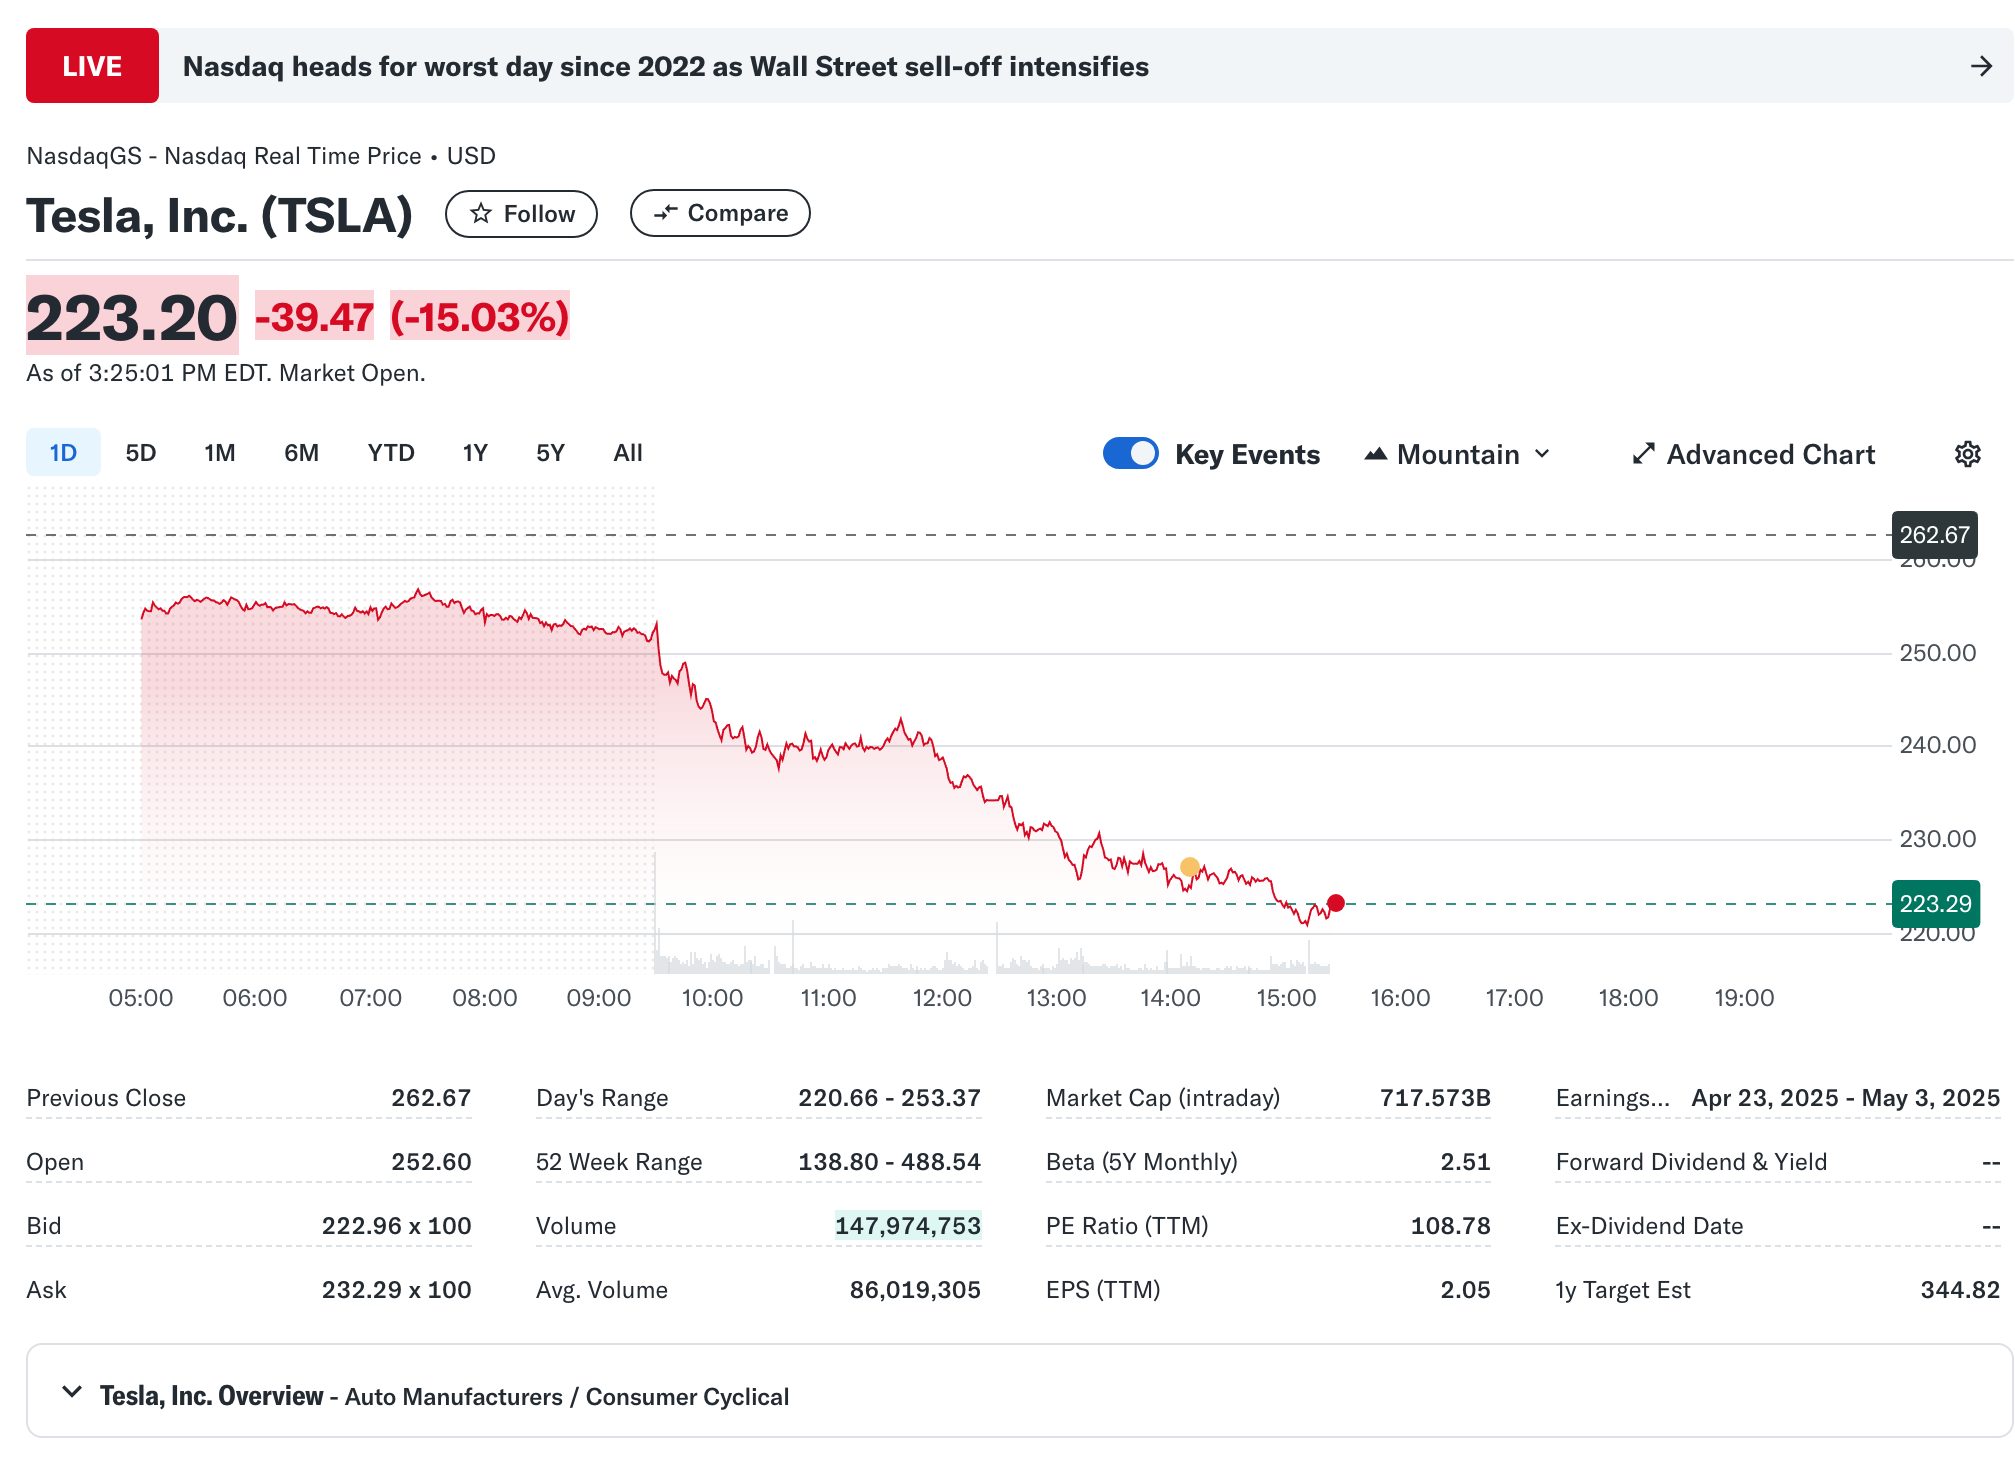Collapse the Tesla, Inc. Overview section

(72, 1391)
